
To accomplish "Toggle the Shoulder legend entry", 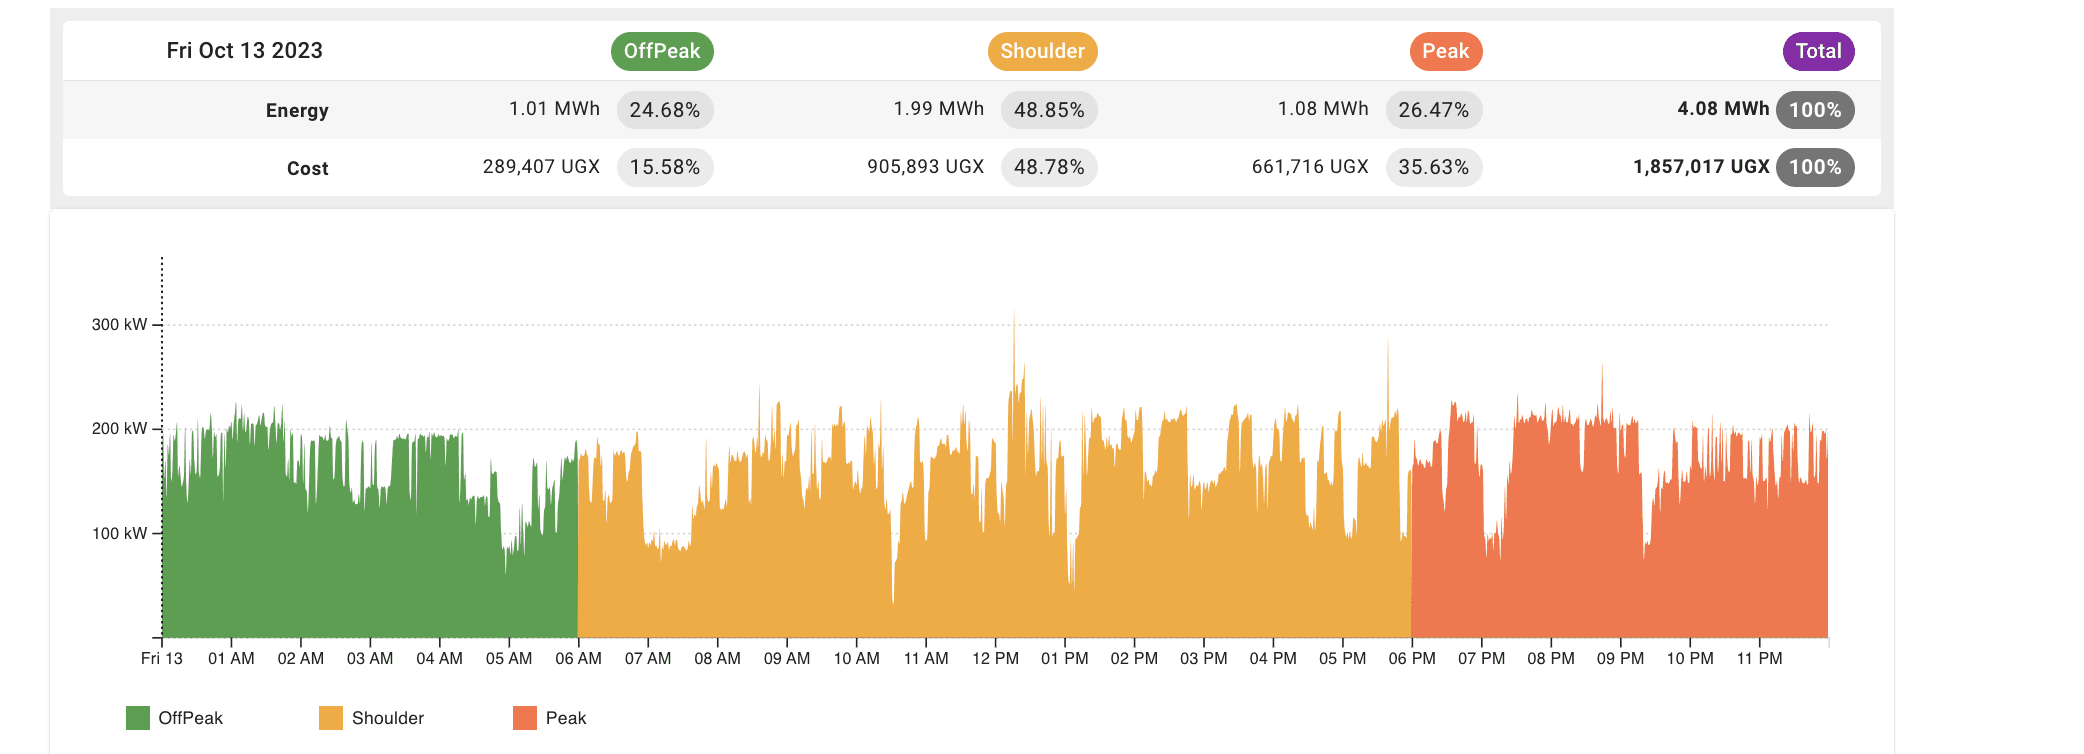I will point(372,718).
